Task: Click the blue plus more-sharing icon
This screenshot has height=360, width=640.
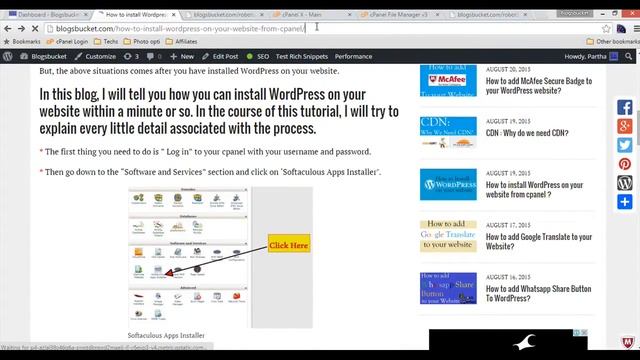Action: 624,201
